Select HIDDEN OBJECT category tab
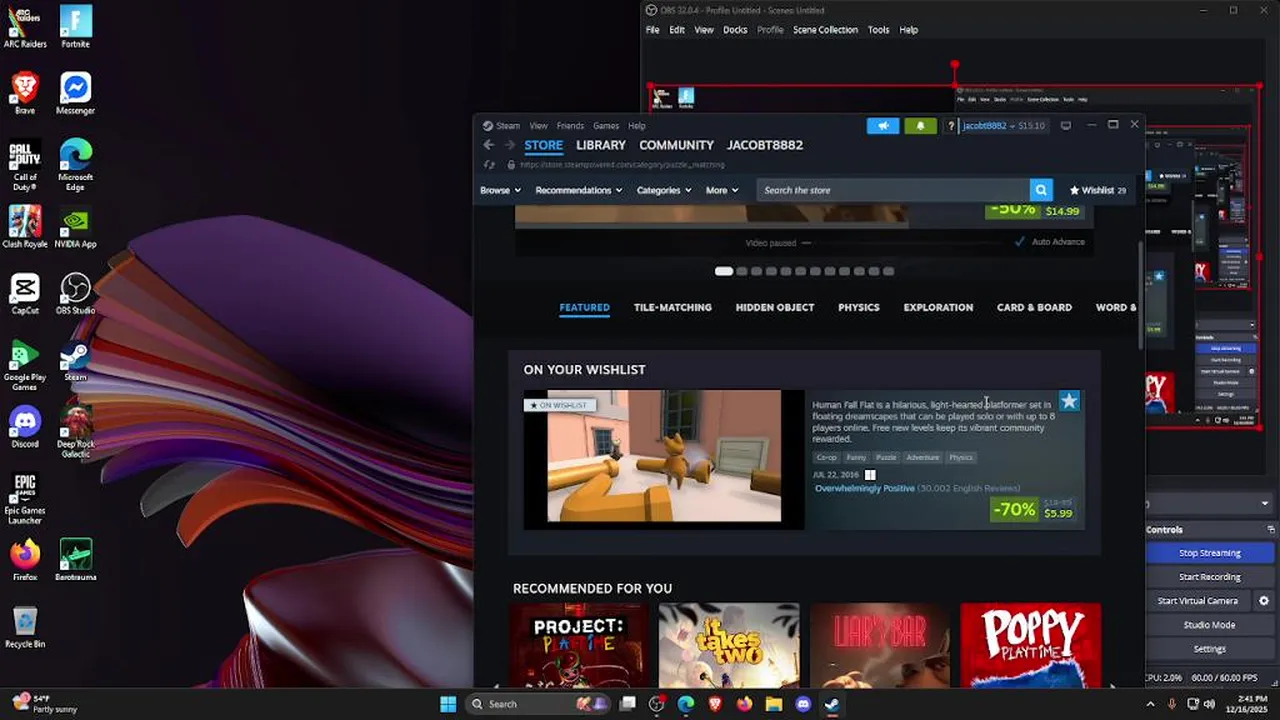Screen dimensions: 1280x720 tap(775, 308)
